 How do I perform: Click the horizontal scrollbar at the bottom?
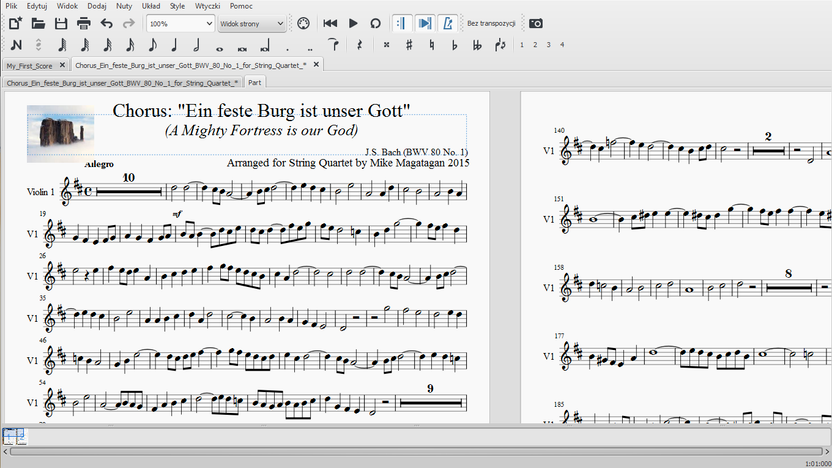pyautogui.click(x=416, y=452)
